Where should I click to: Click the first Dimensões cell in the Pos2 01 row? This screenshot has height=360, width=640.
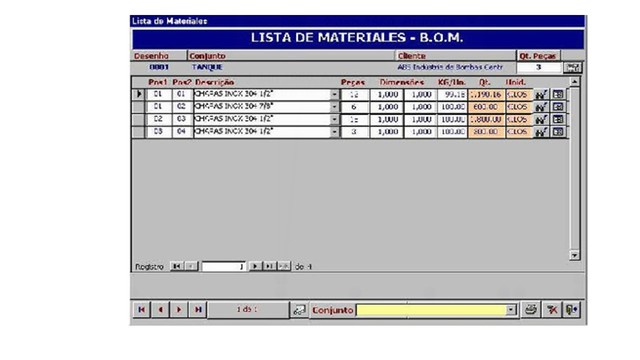(387, 95)
